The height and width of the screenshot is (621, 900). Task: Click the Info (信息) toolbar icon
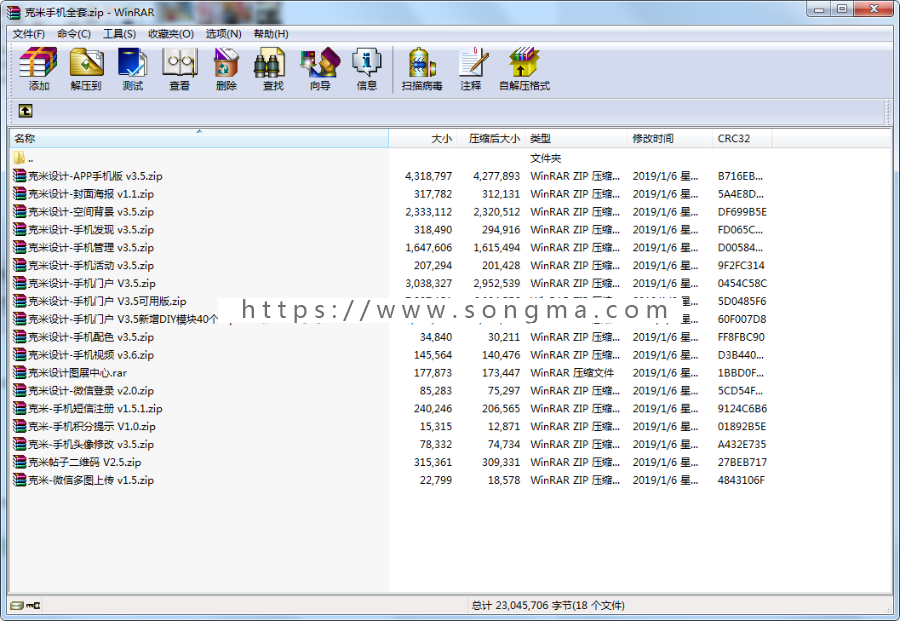coord(367,63)
